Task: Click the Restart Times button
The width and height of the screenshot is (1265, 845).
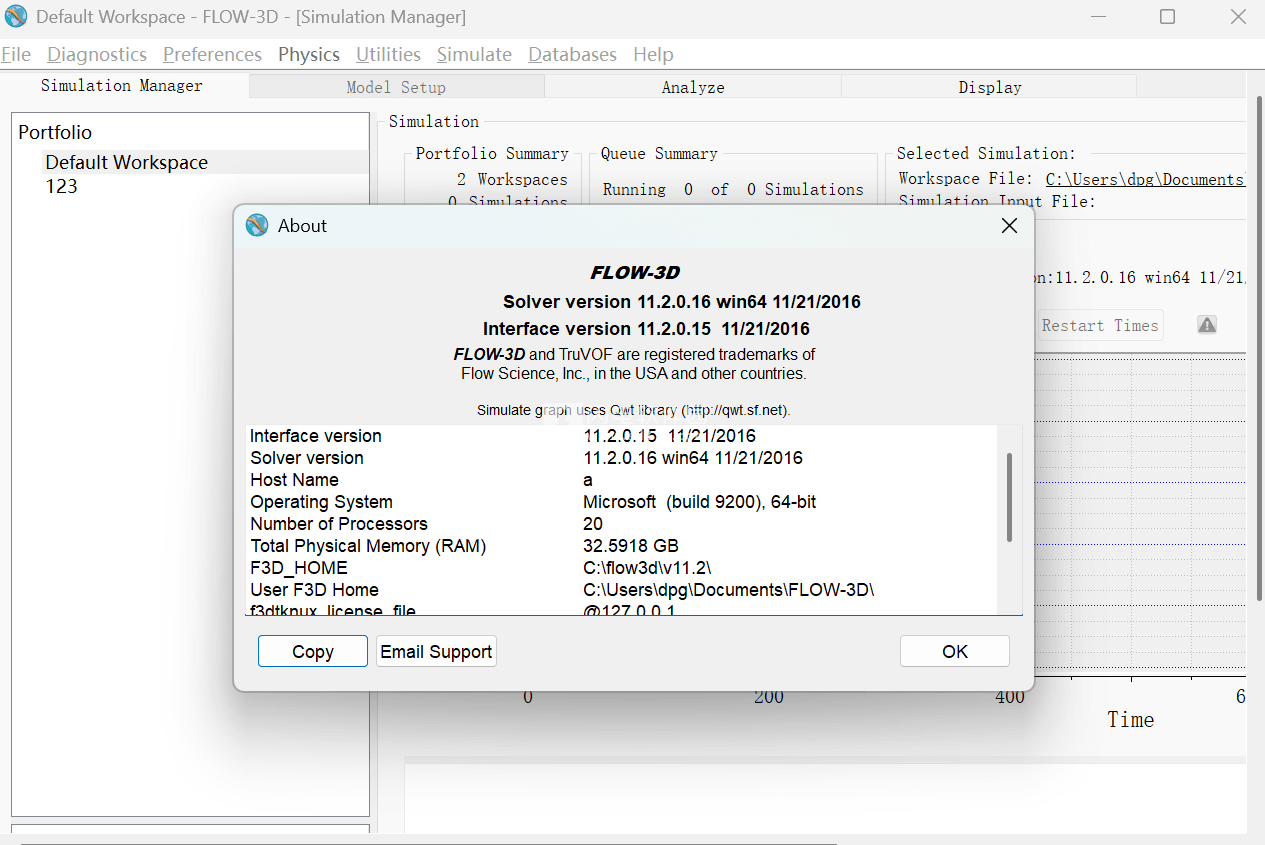Action: [x=1100, y=325]
